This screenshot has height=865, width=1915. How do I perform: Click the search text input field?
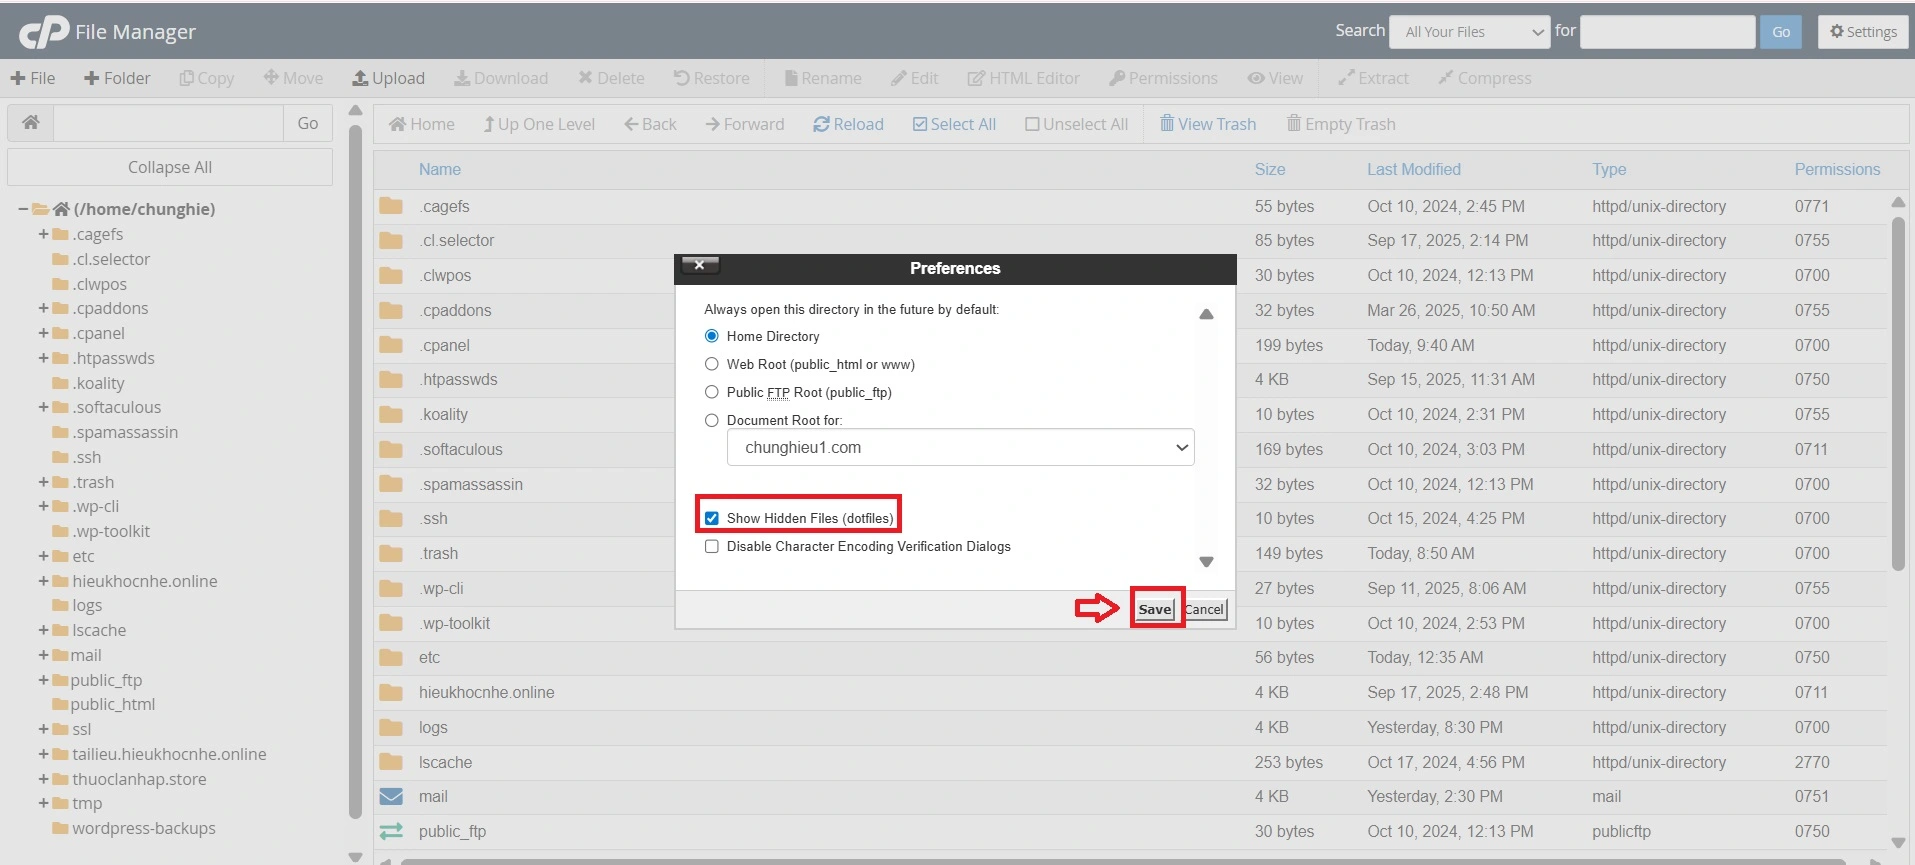tap(1667, 32)
